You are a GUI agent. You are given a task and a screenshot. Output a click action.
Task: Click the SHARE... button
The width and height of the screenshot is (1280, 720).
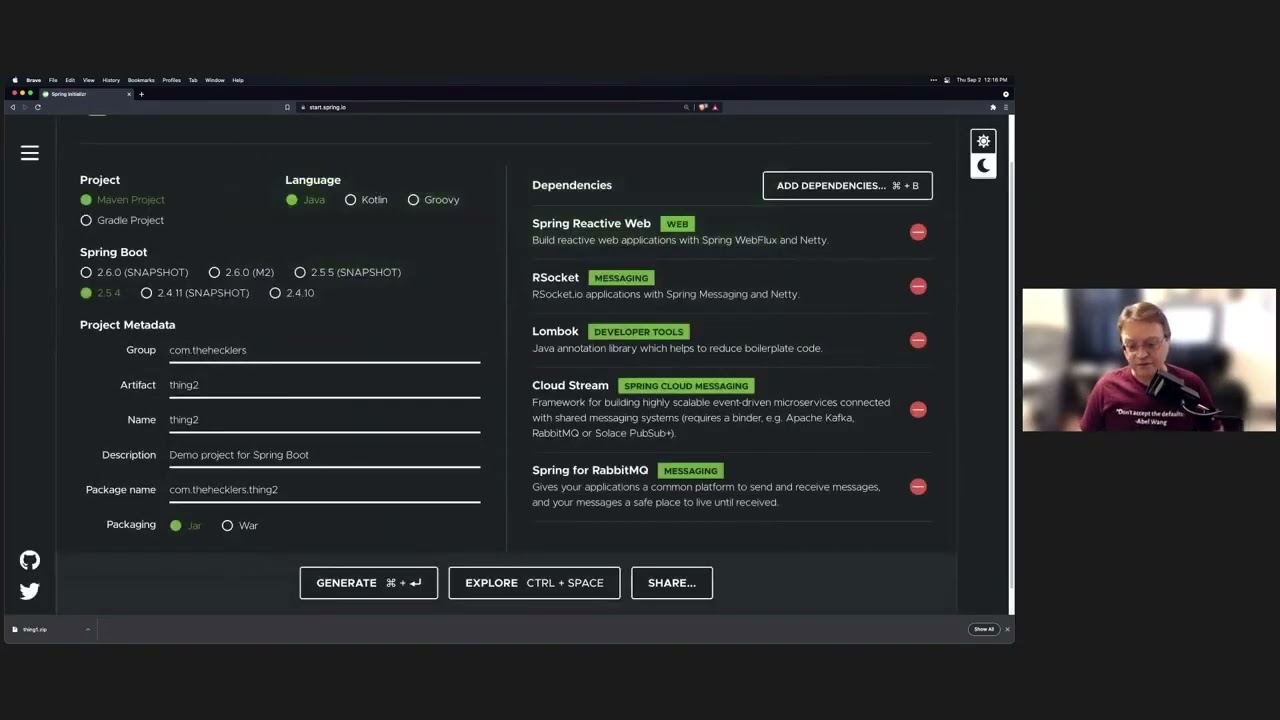coord(672,583)
